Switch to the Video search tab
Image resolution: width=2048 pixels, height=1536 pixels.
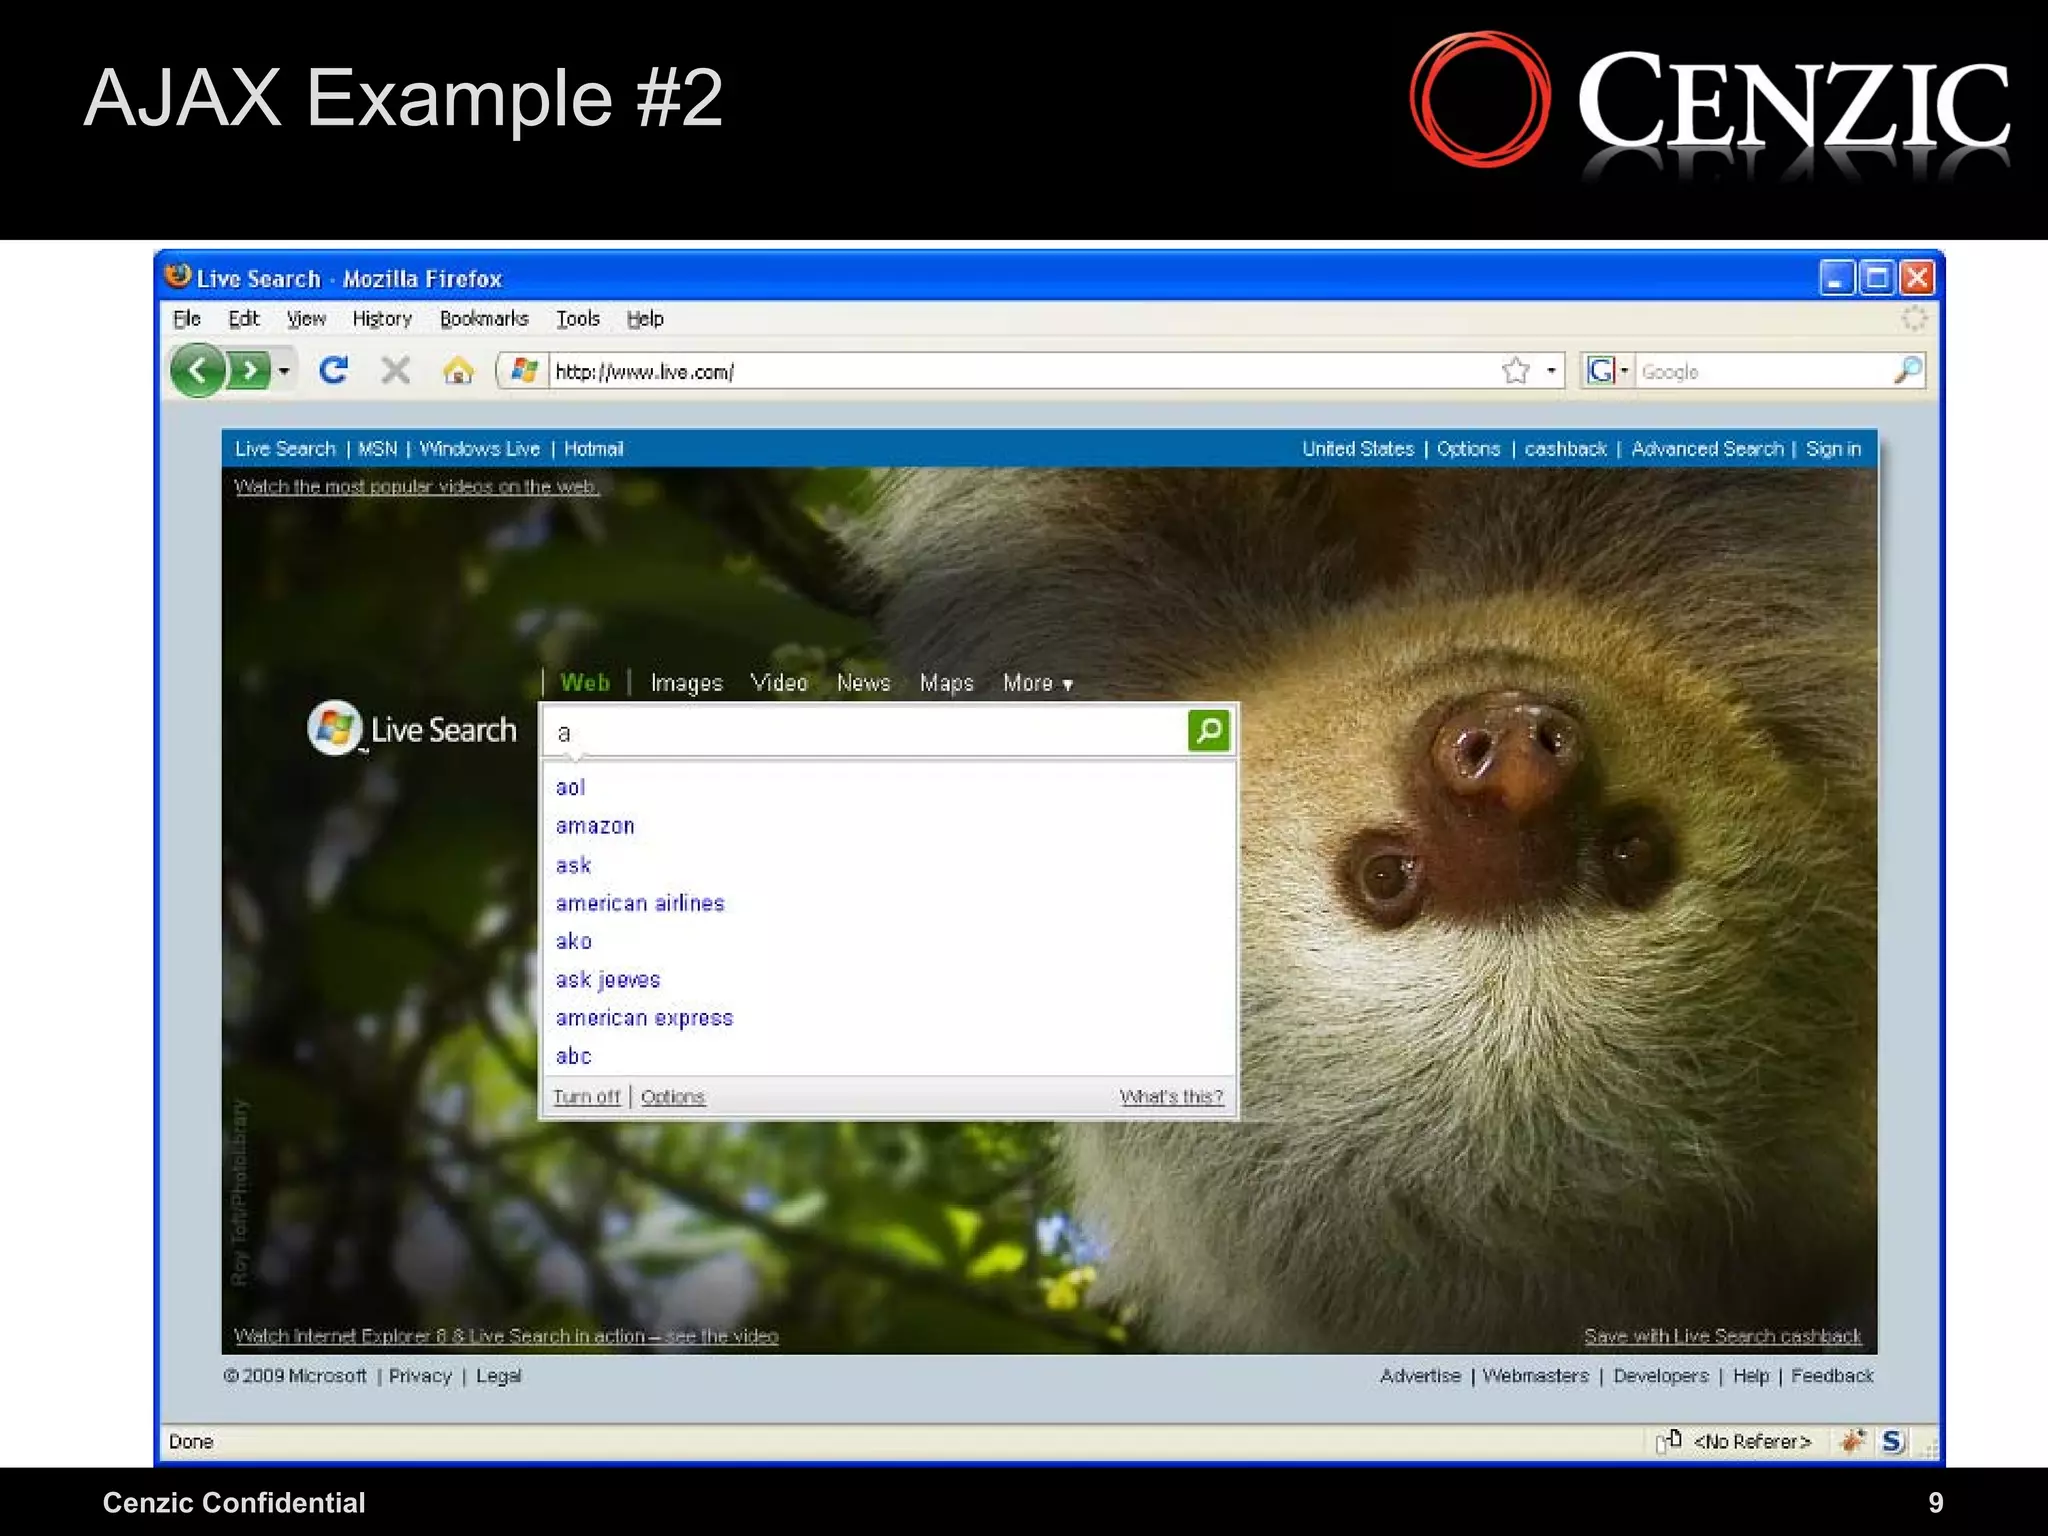pyautogui.click(x=778, y=683)
